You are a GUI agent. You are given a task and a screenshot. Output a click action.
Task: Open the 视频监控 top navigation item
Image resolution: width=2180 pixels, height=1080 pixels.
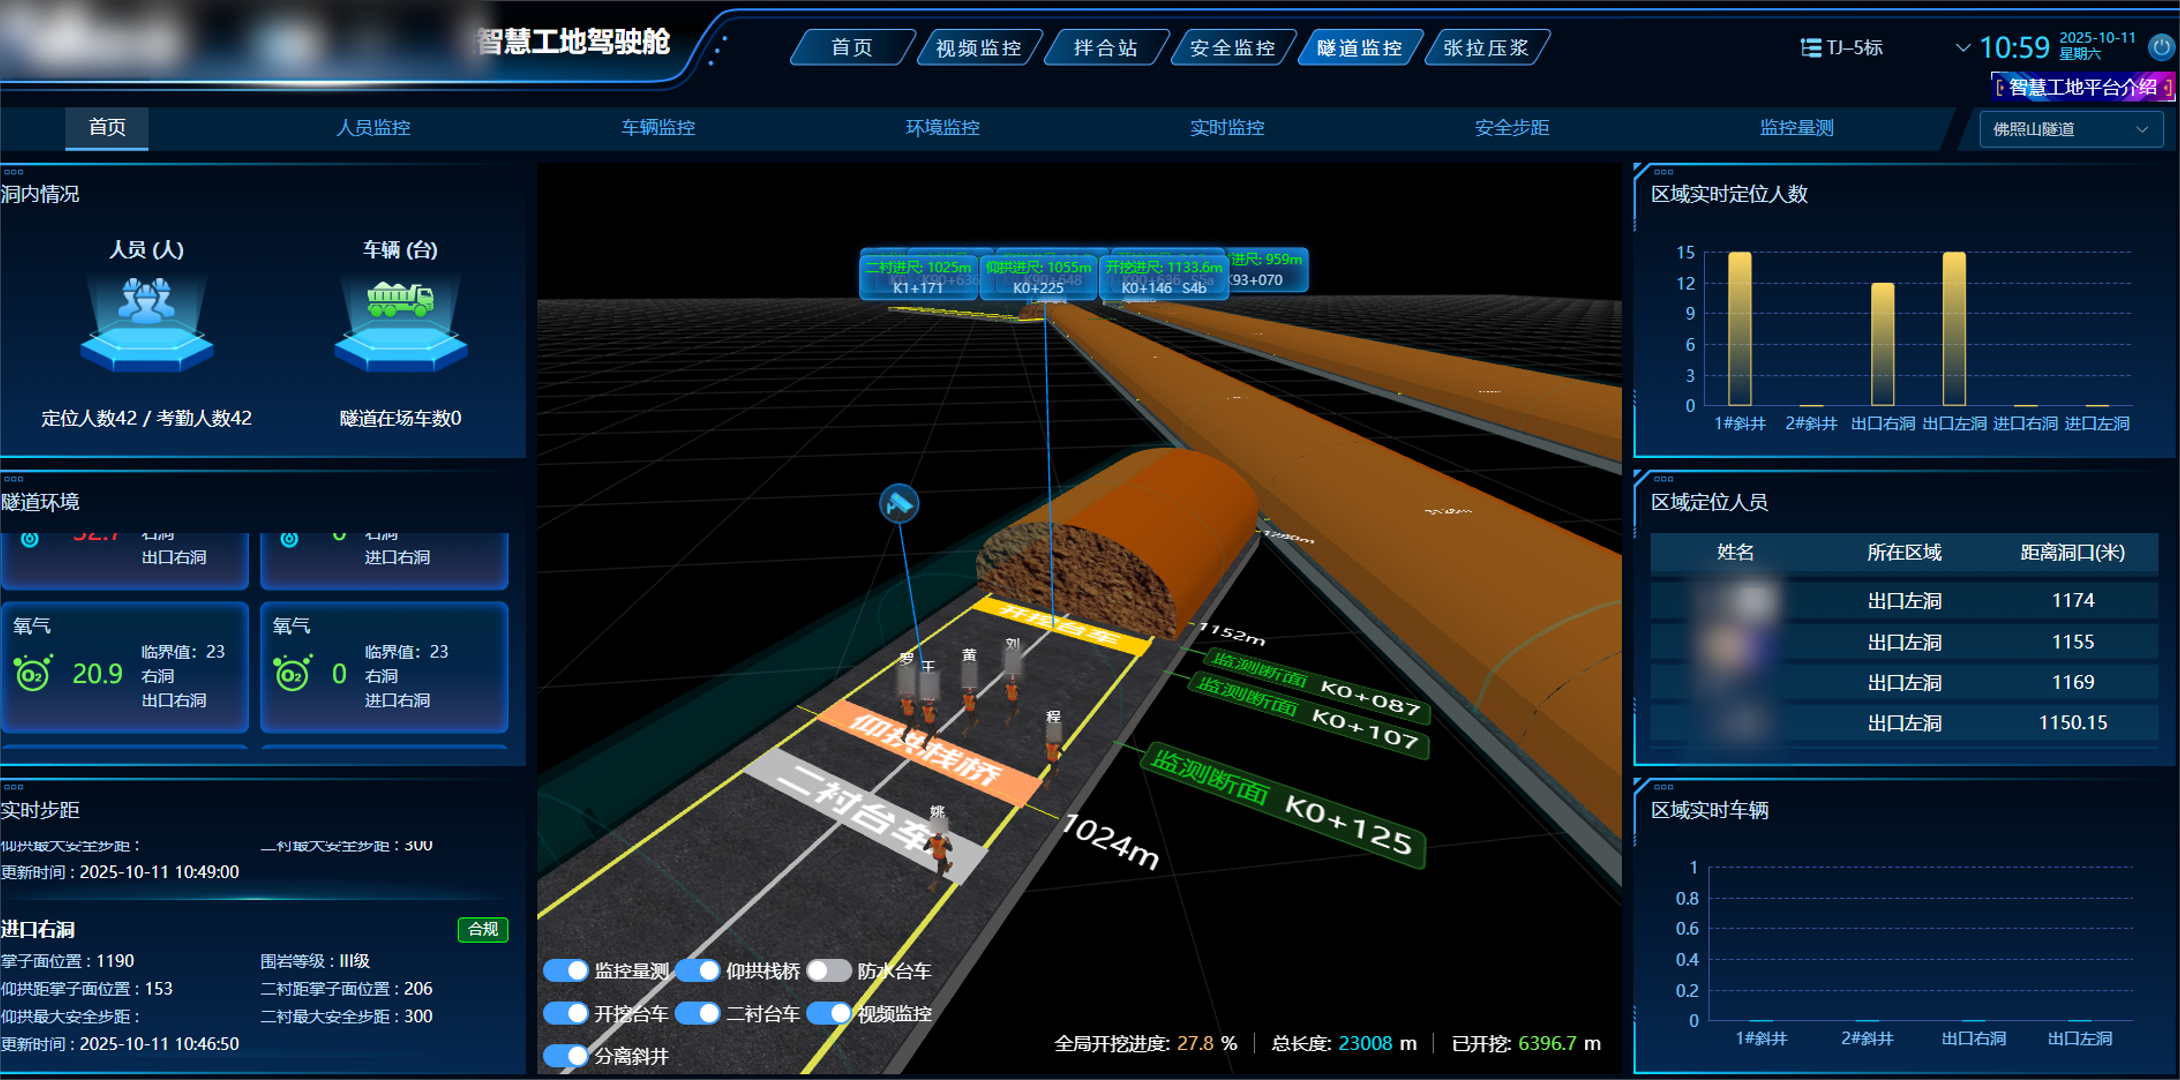pos(978,48)
